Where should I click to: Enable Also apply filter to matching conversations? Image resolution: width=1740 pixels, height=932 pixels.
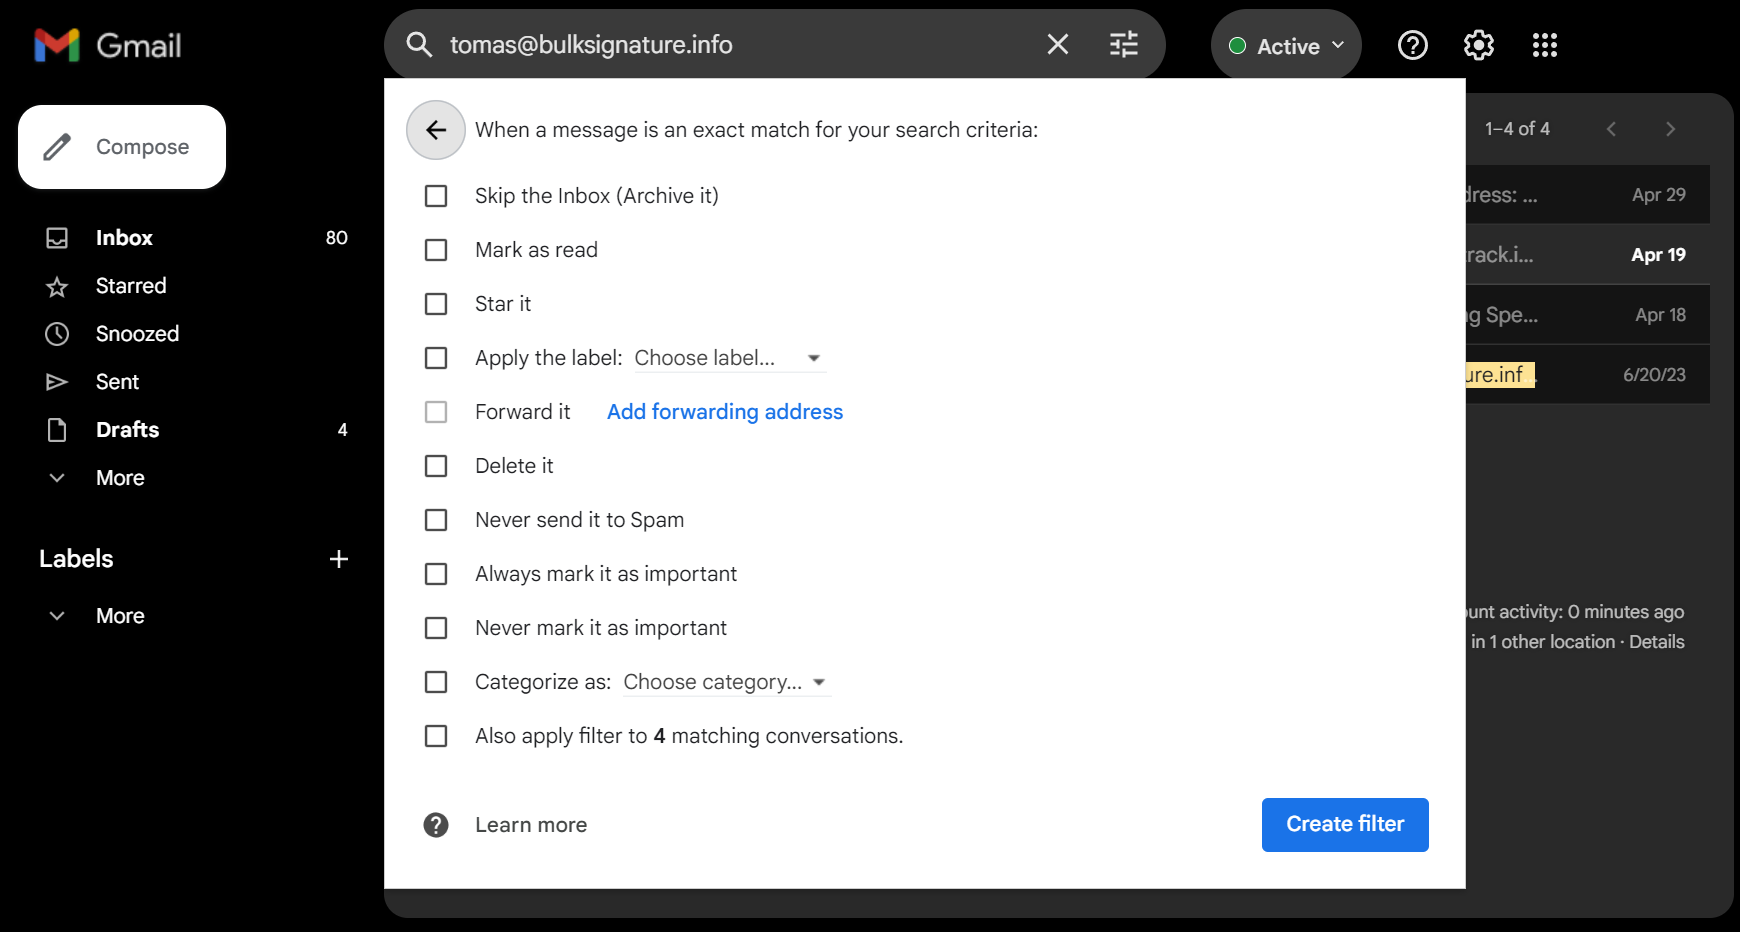pyautogui.click(x=436, y=736)
